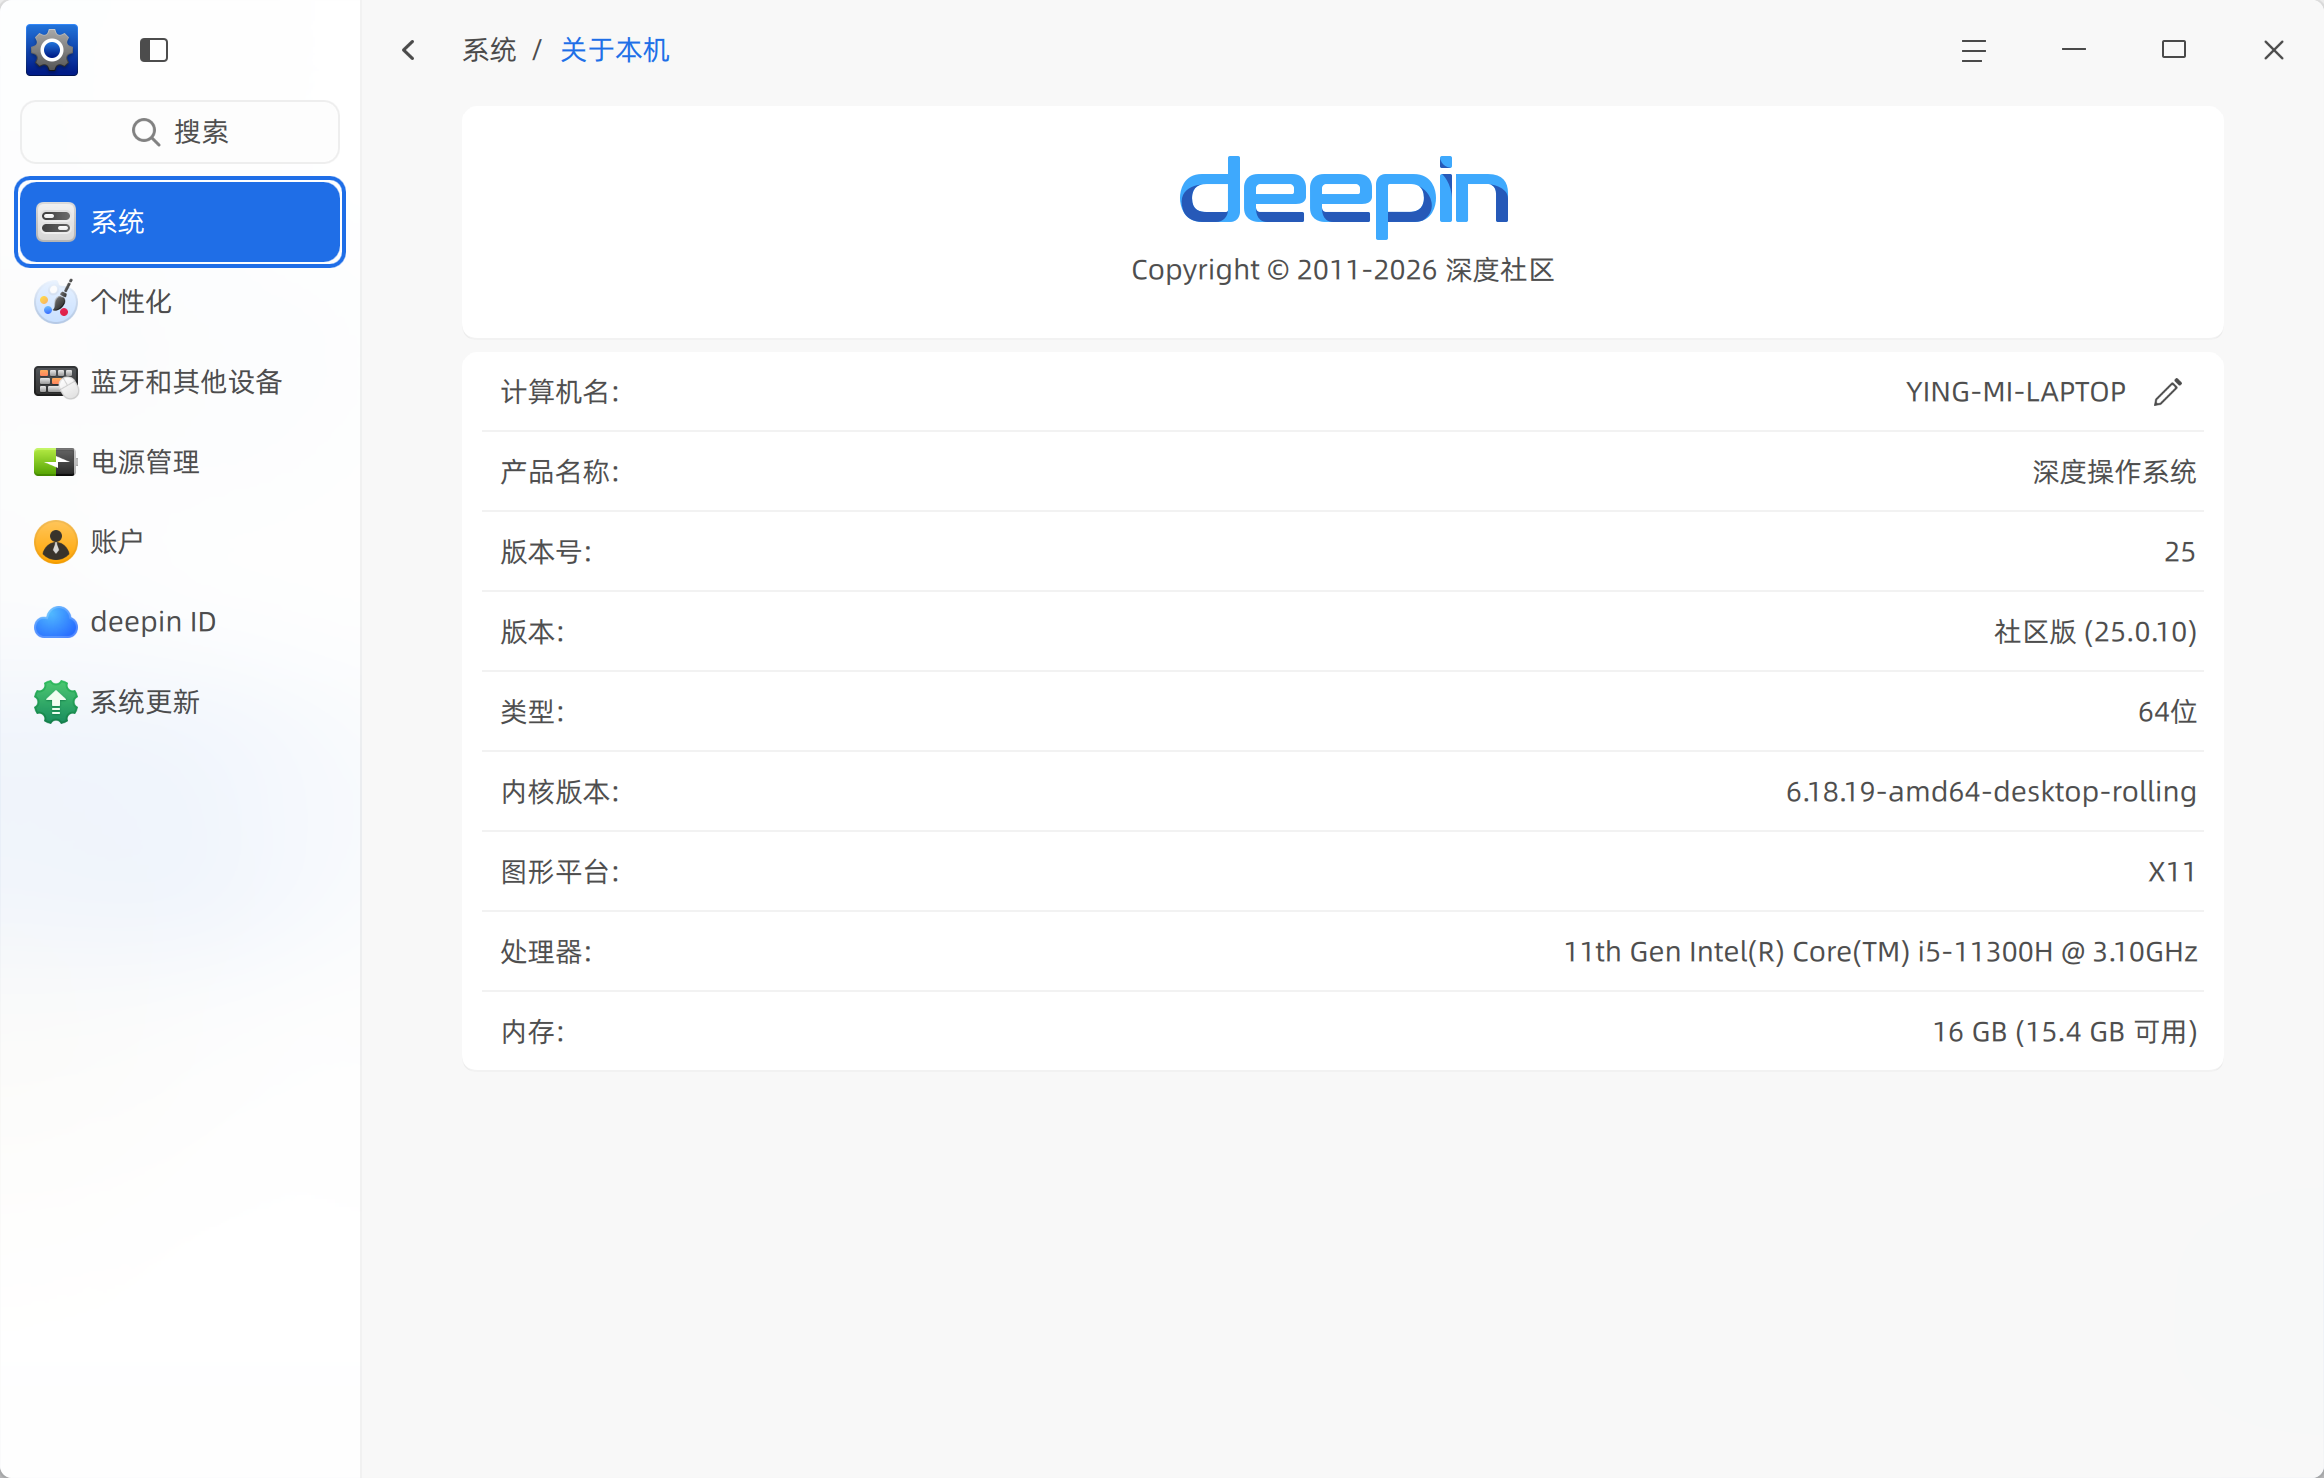Open 电源管理 power settings
The height and width of the screenshot is (1478, 2324).
(x=145, y=462)
